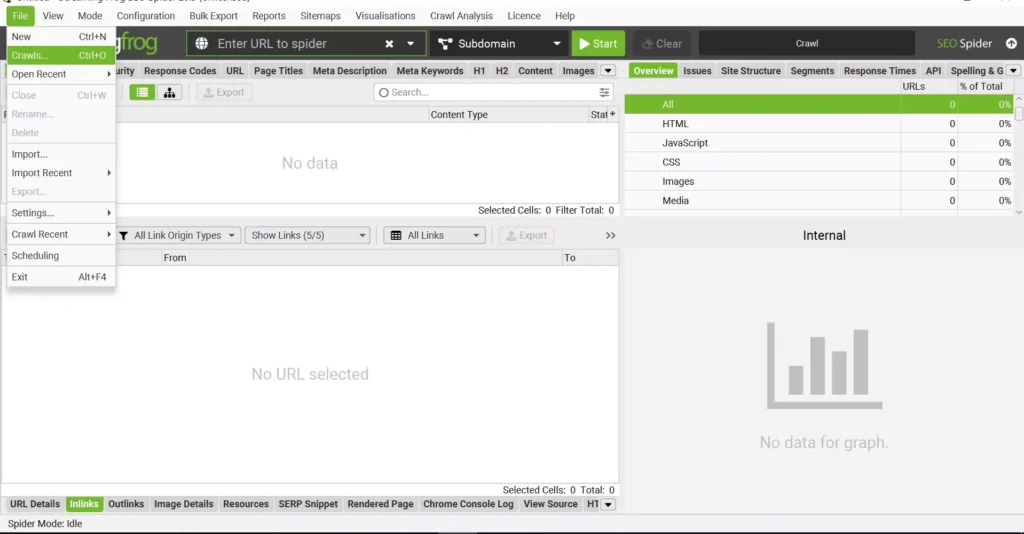Open the Response Times tab
Screen dimensions: 1024x534
(x=880, y=71)
